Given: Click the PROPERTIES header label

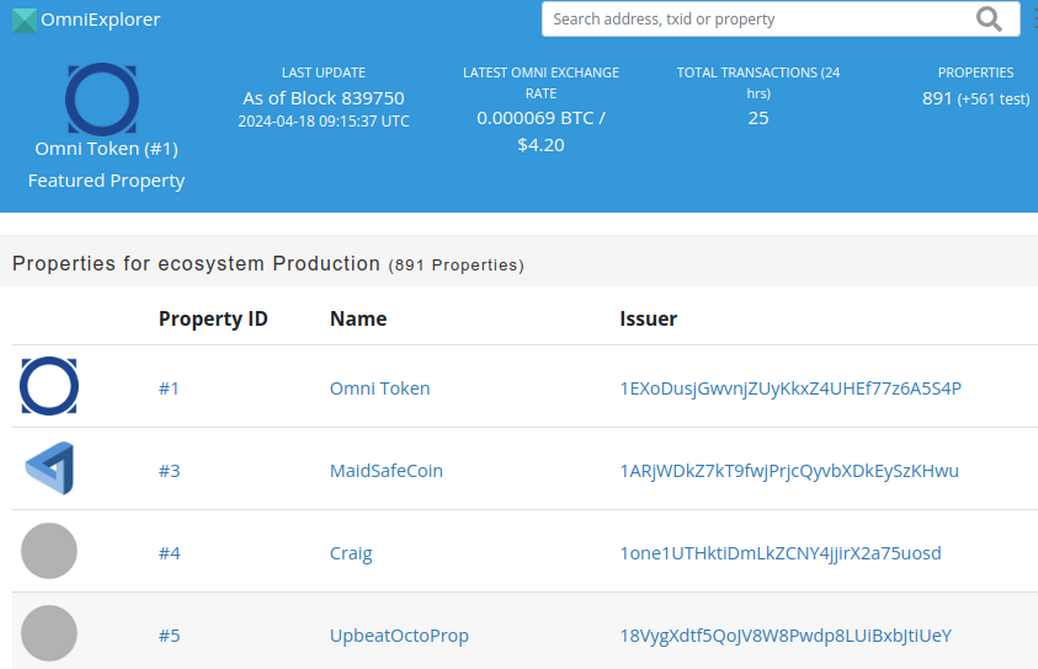Looking at the screenshot, I should pyautogui.click(x=976, y=73).
